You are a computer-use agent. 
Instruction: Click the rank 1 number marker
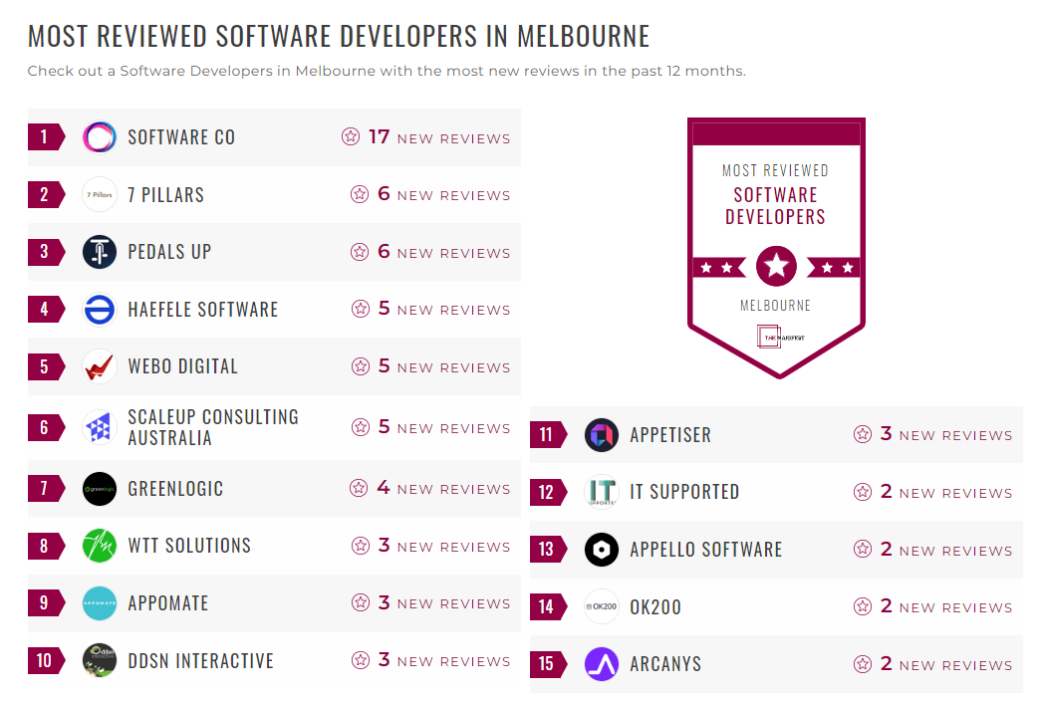pos(42,136)
